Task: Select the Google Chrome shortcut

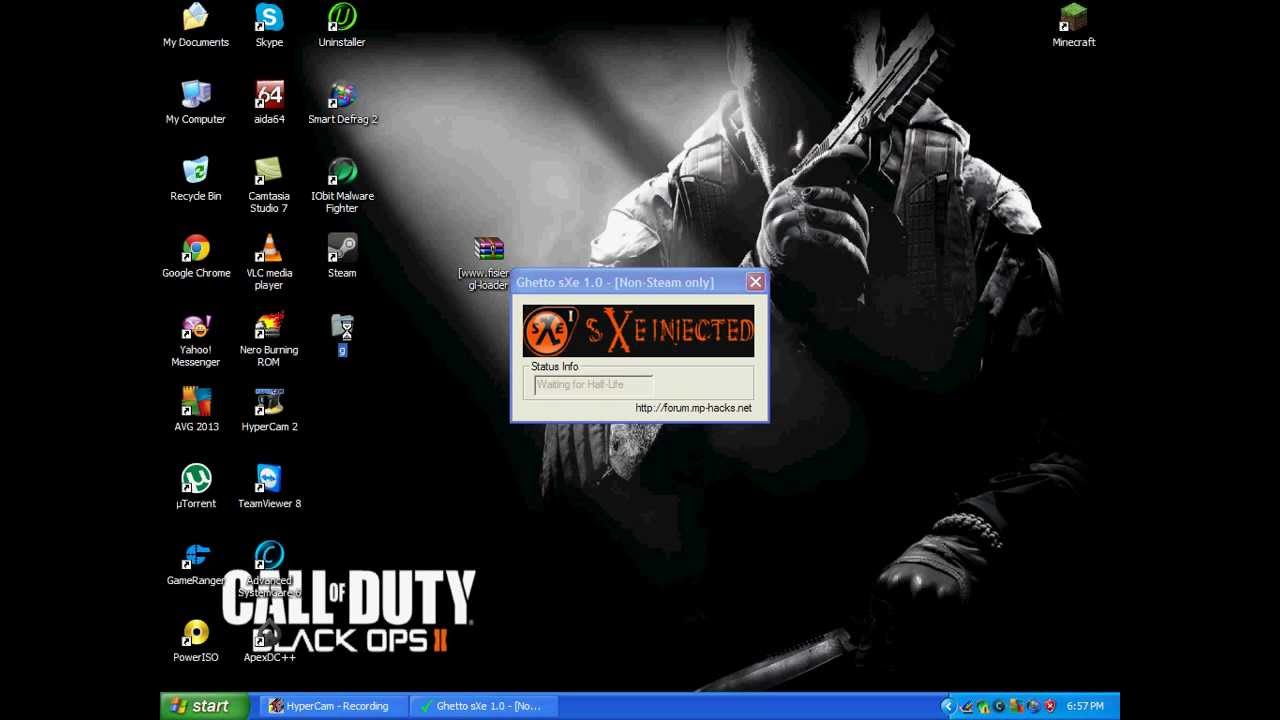Action: [x=196, y=256]
